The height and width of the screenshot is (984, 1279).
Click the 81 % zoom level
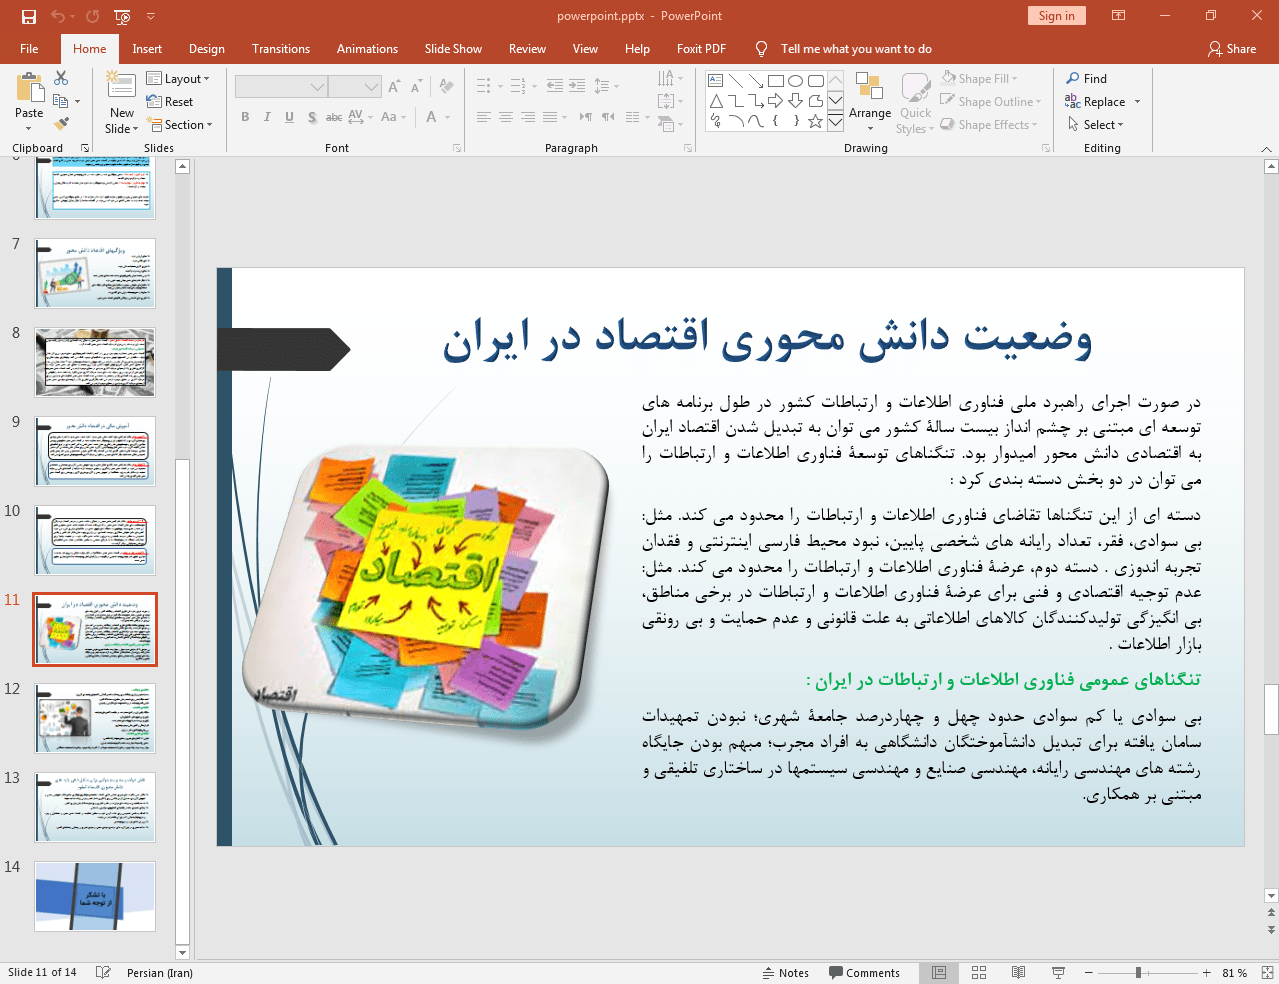[x=1235, y=972]
